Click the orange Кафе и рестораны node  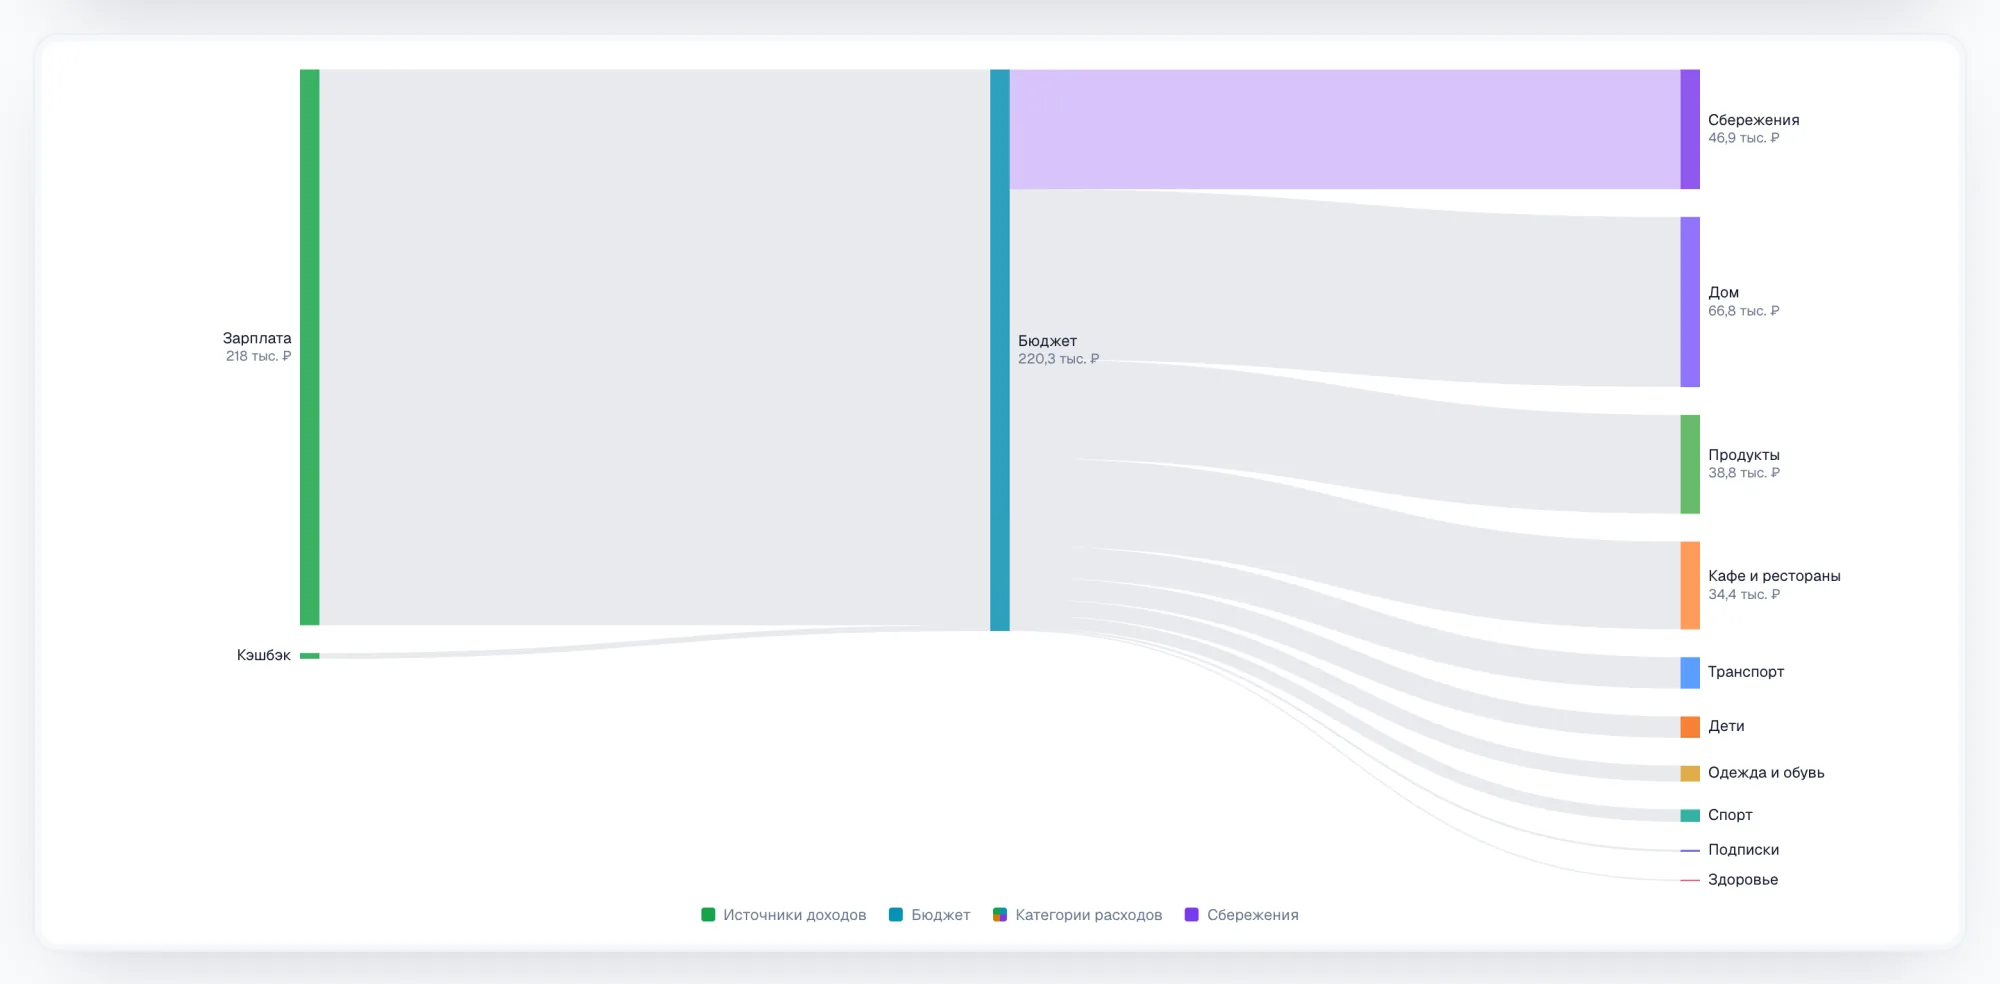coord(1690,585)
